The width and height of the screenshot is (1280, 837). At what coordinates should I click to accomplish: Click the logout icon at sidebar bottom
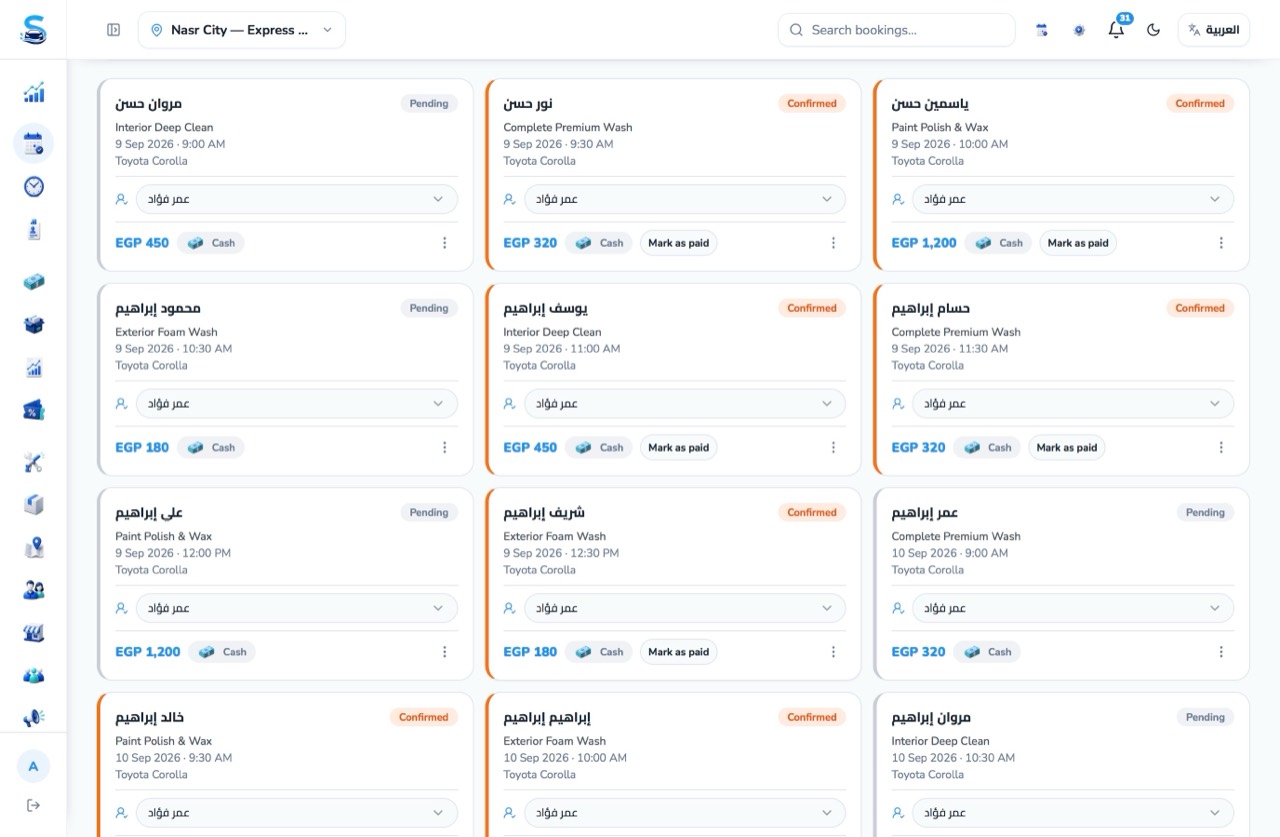pyautogui.click(x=33, y=805)
